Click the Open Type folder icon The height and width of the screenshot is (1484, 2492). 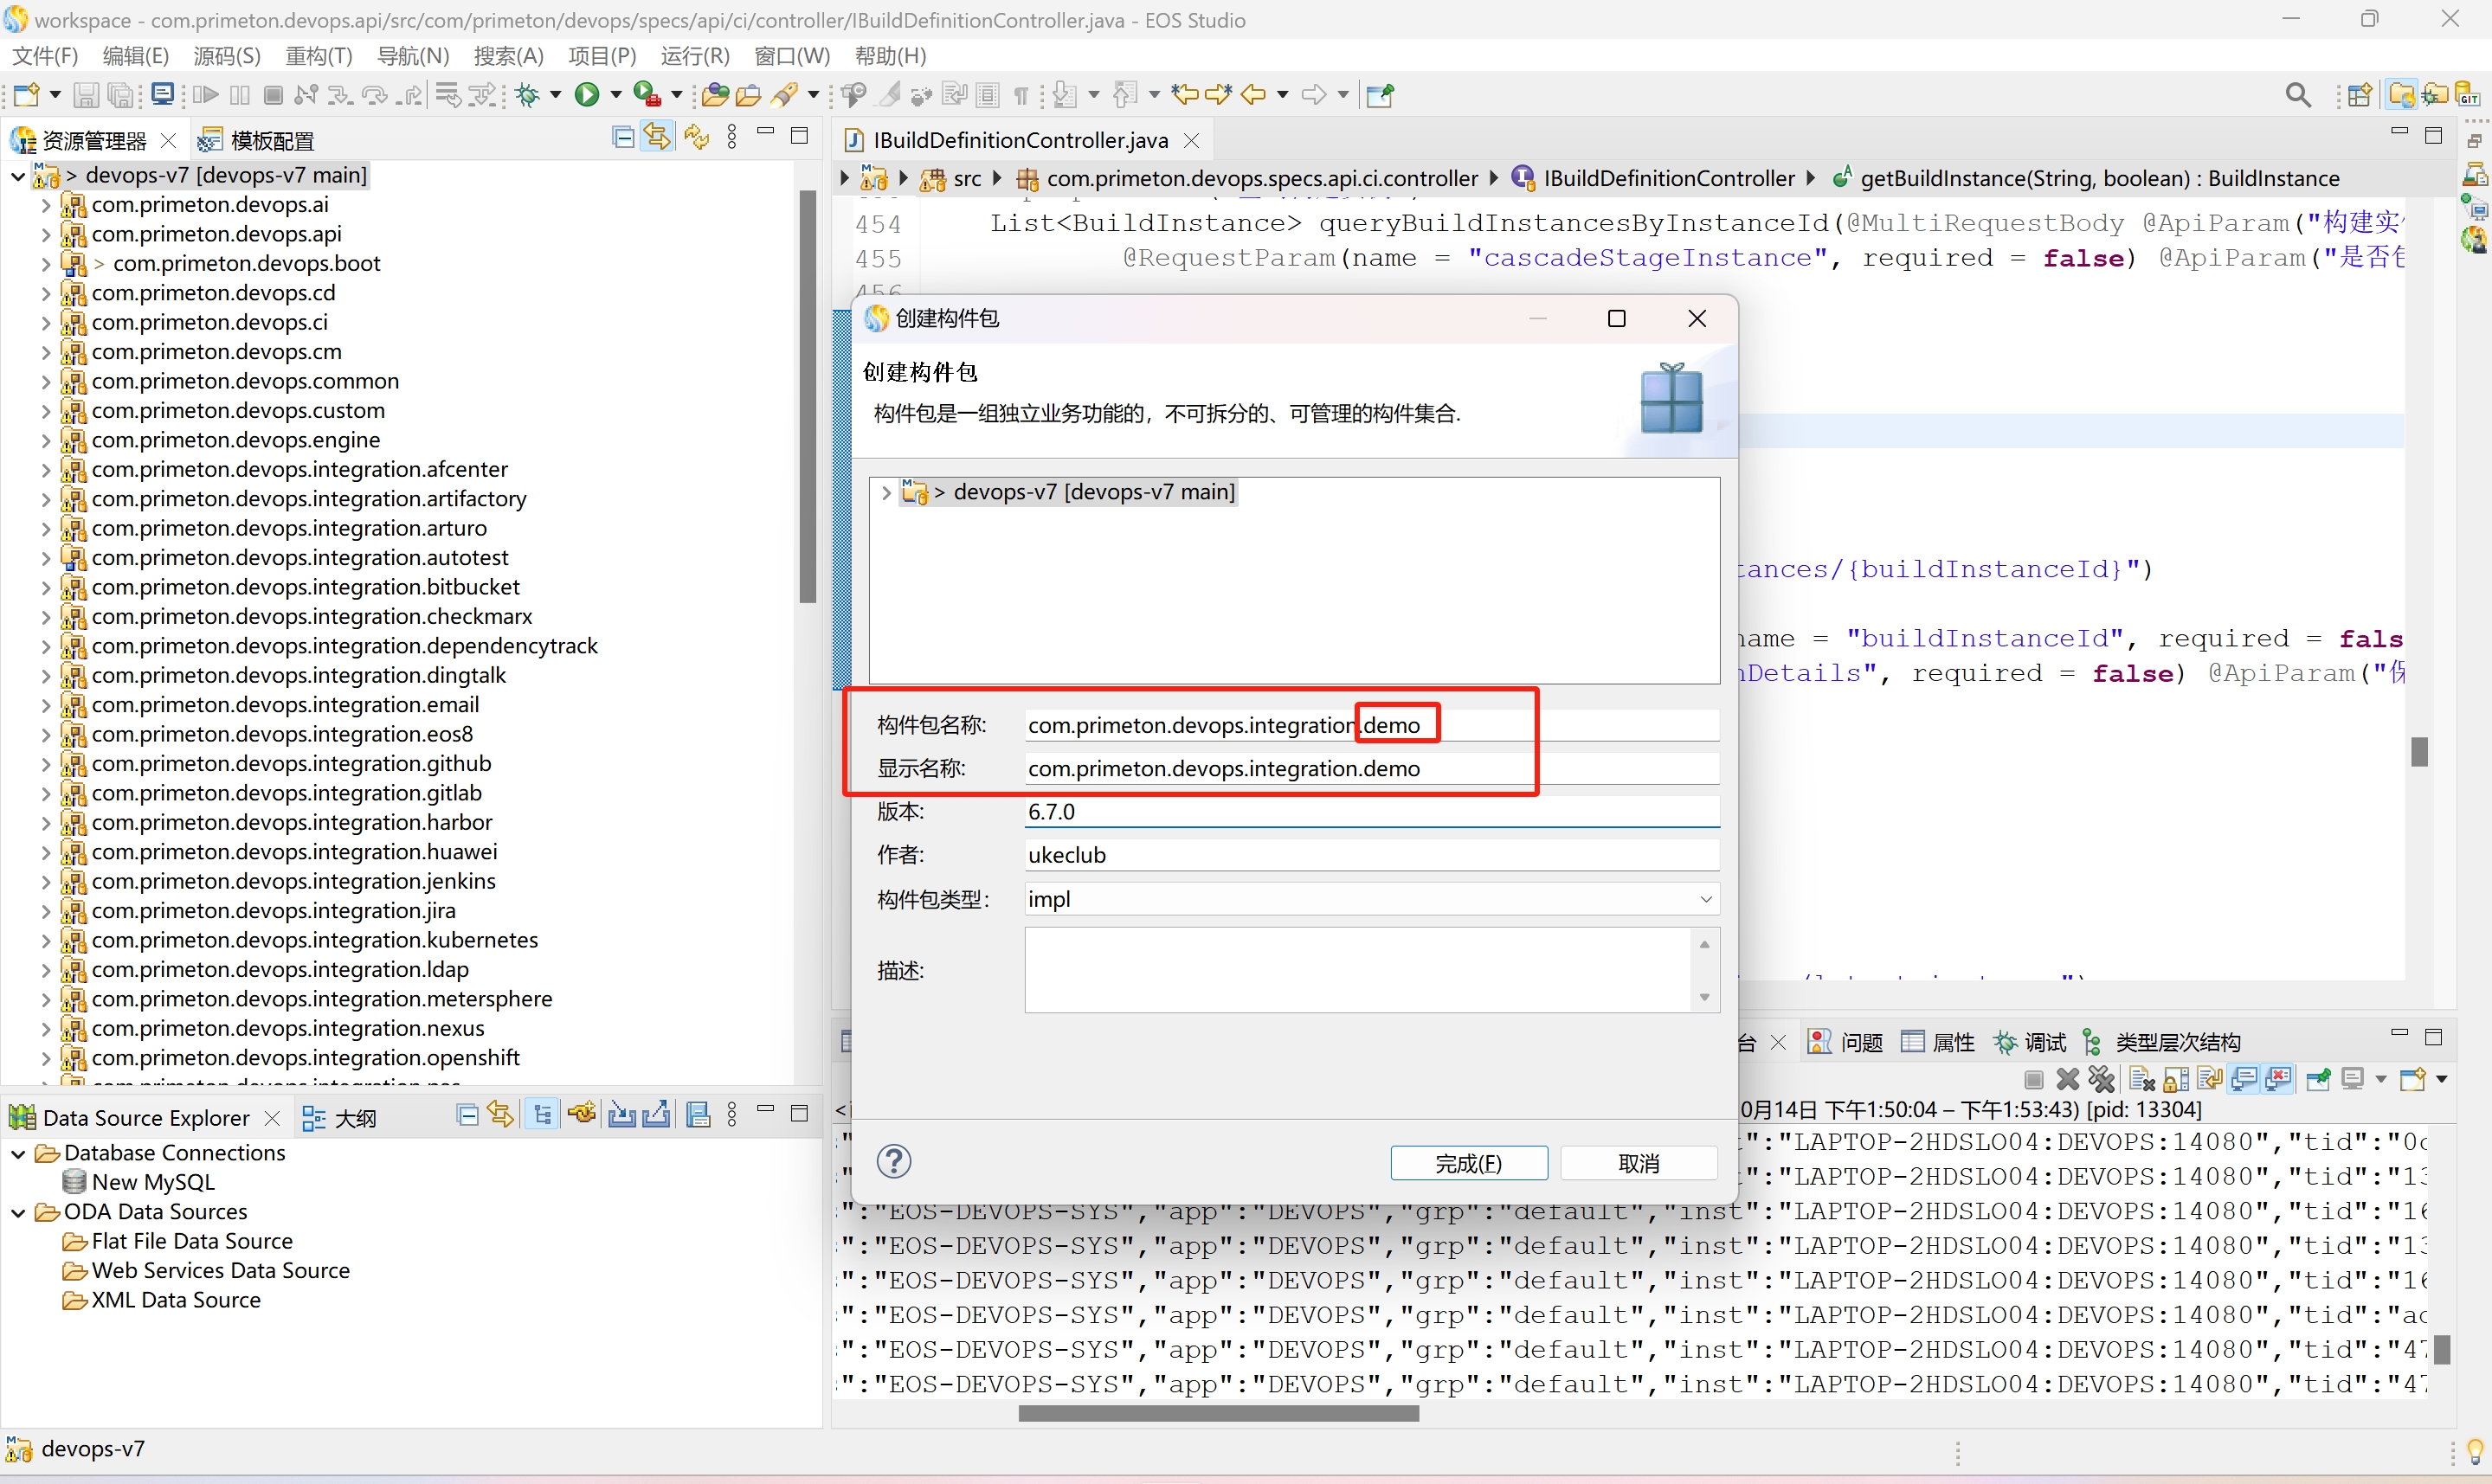[x=714, y=95]
